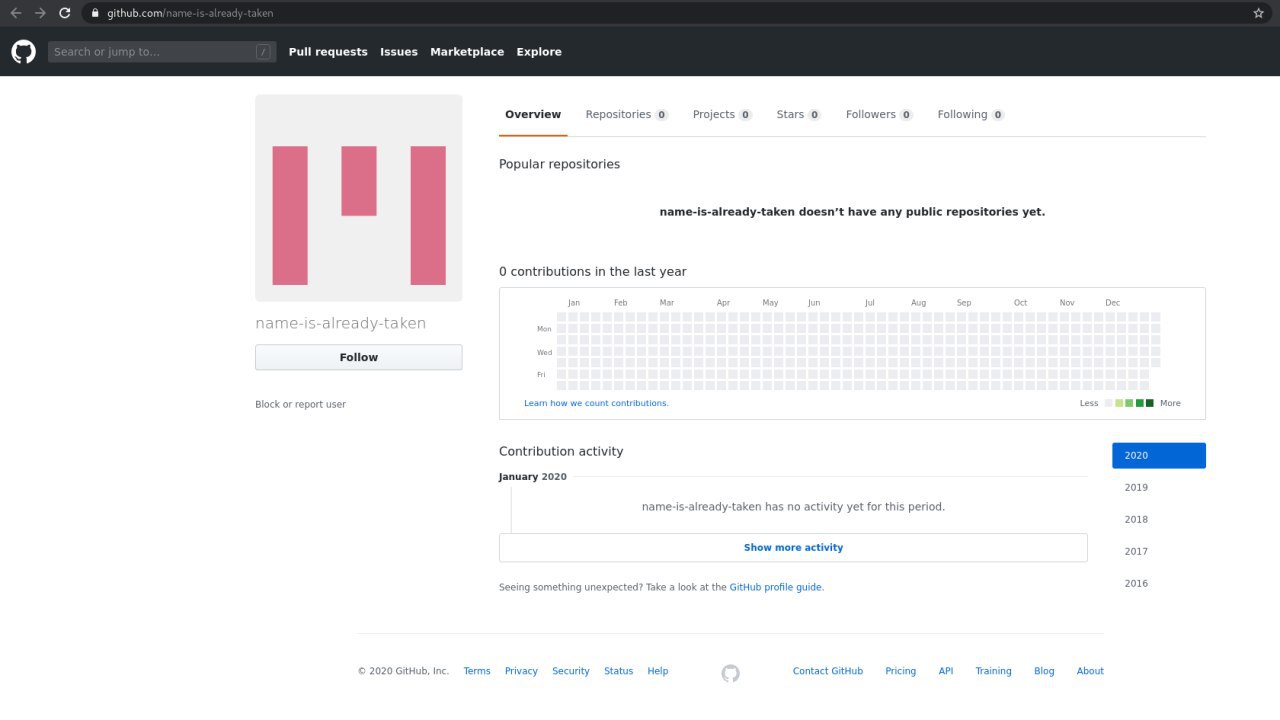Viewport: 1280px width, 720px height.
Task: Click the footer GitHub mark icon
Action: [731, 673]
